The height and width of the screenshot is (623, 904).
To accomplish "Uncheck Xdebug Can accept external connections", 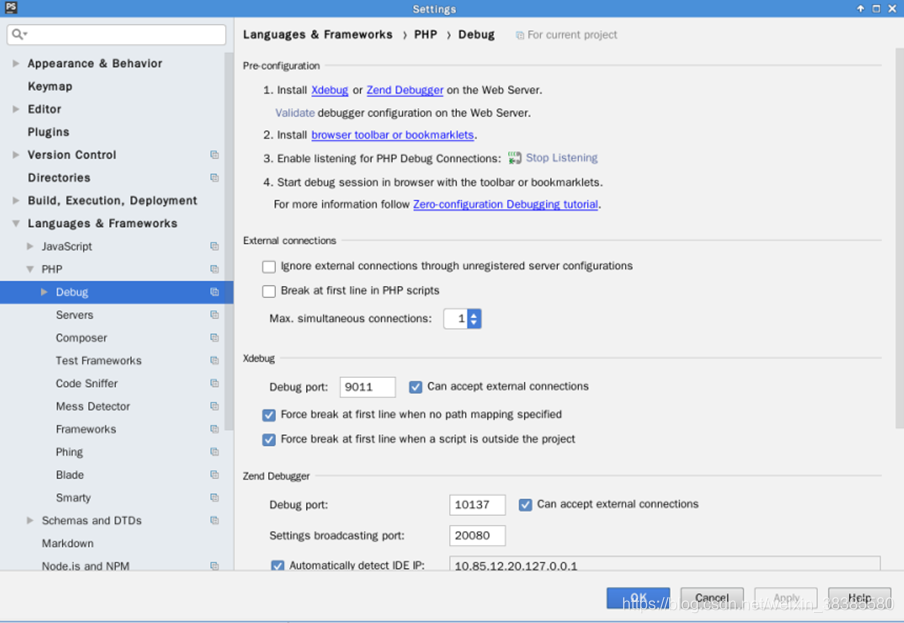I will point(416,387).
